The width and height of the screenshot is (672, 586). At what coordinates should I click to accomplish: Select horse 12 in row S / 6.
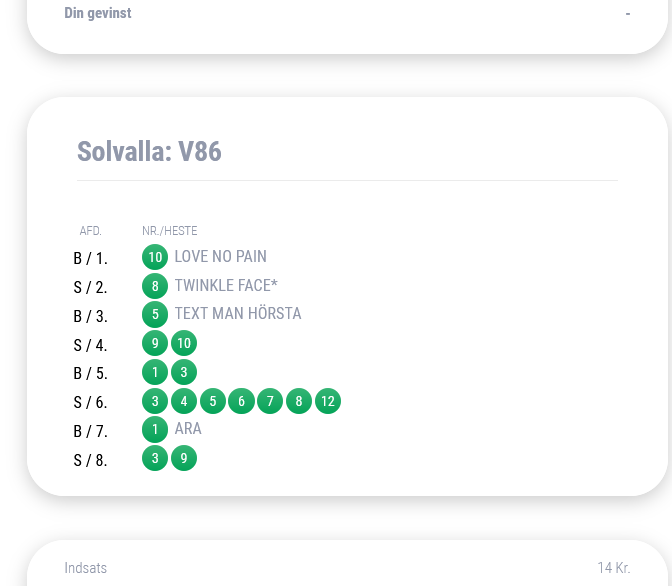click(x=328, y=401)
